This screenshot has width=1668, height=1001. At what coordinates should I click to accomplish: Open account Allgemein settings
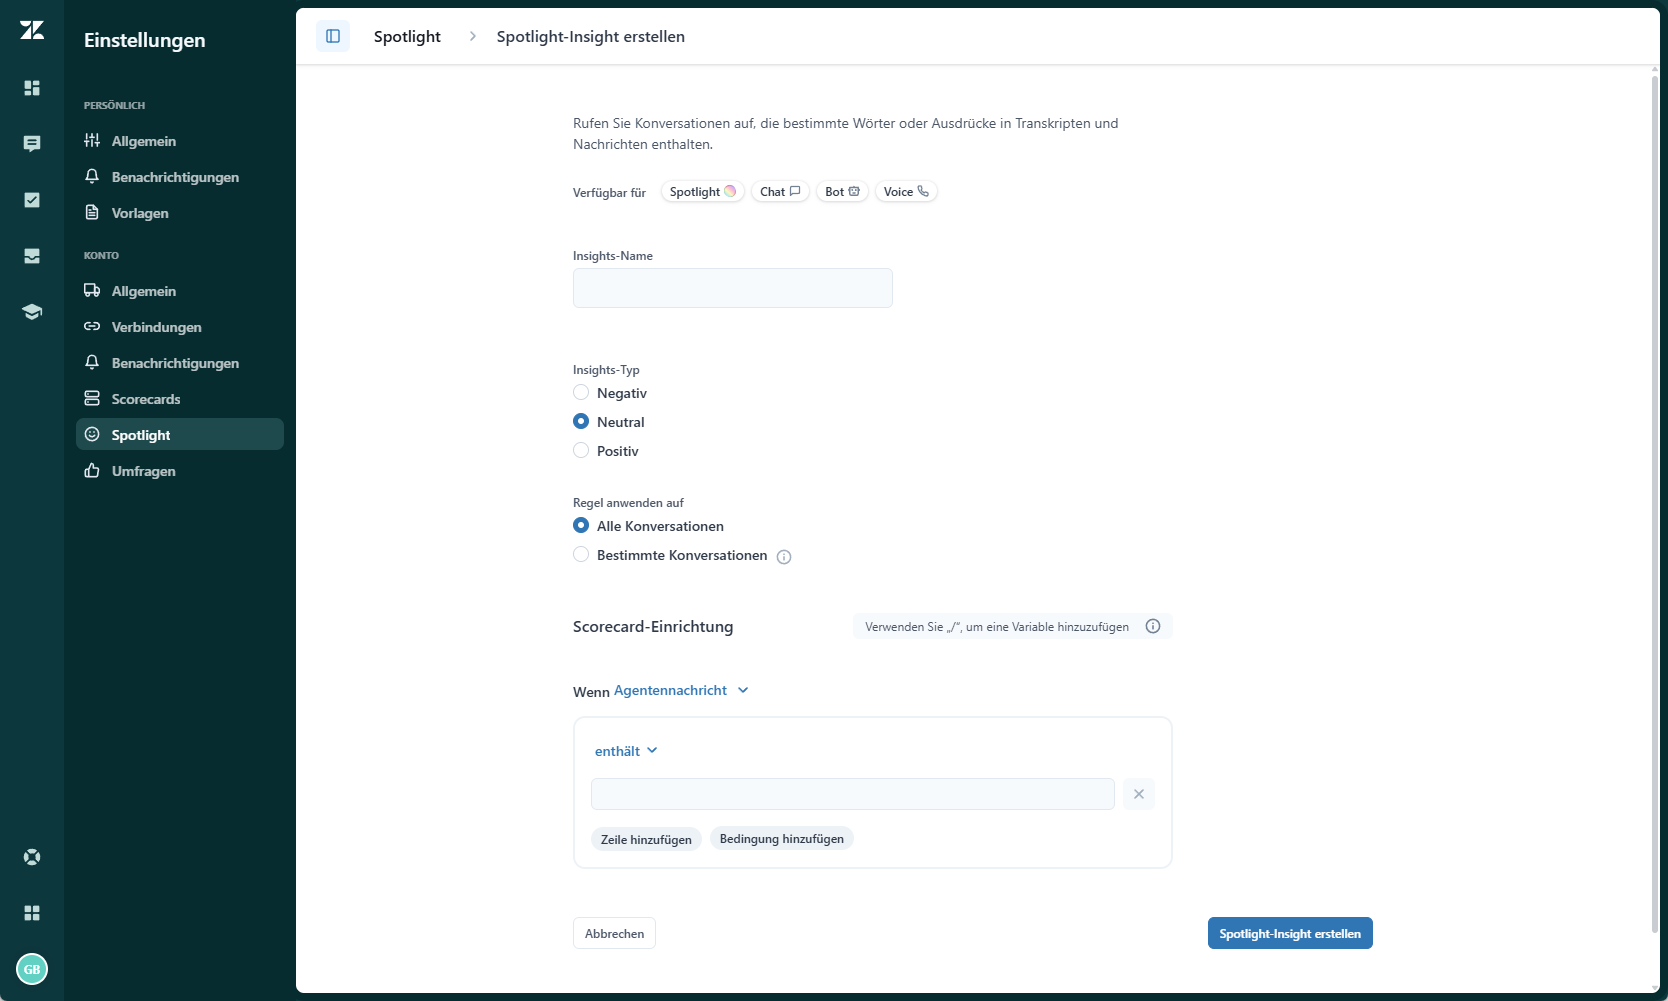click(180, 291)
